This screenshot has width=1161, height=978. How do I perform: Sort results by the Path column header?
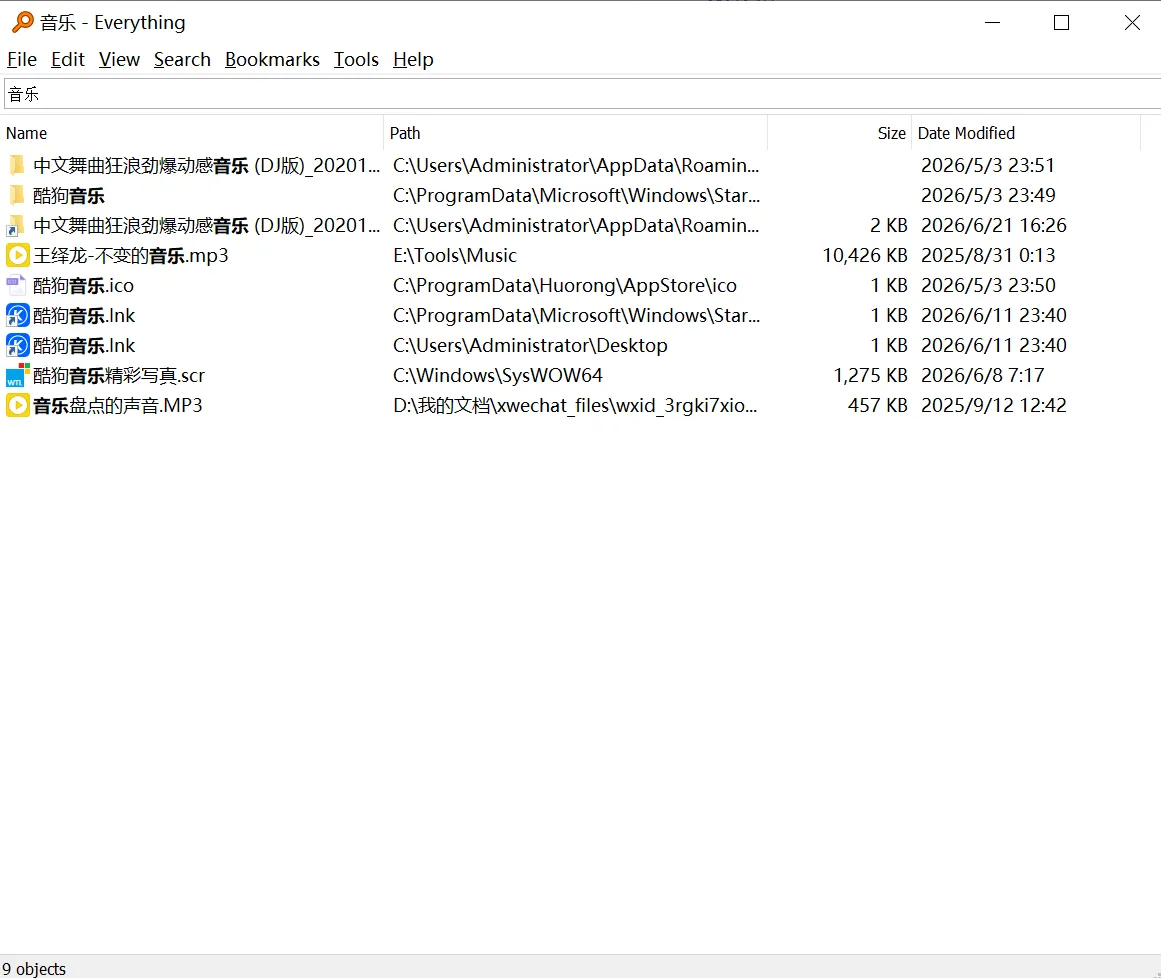coord(575,133)
